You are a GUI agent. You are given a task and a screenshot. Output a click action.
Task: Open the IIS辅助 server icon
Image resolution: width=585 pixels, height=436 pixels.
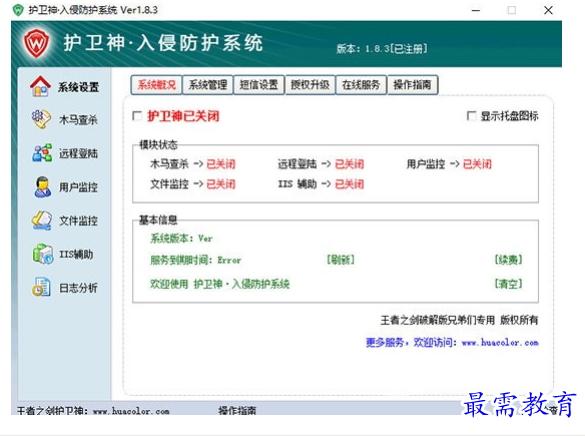[43, 254]
